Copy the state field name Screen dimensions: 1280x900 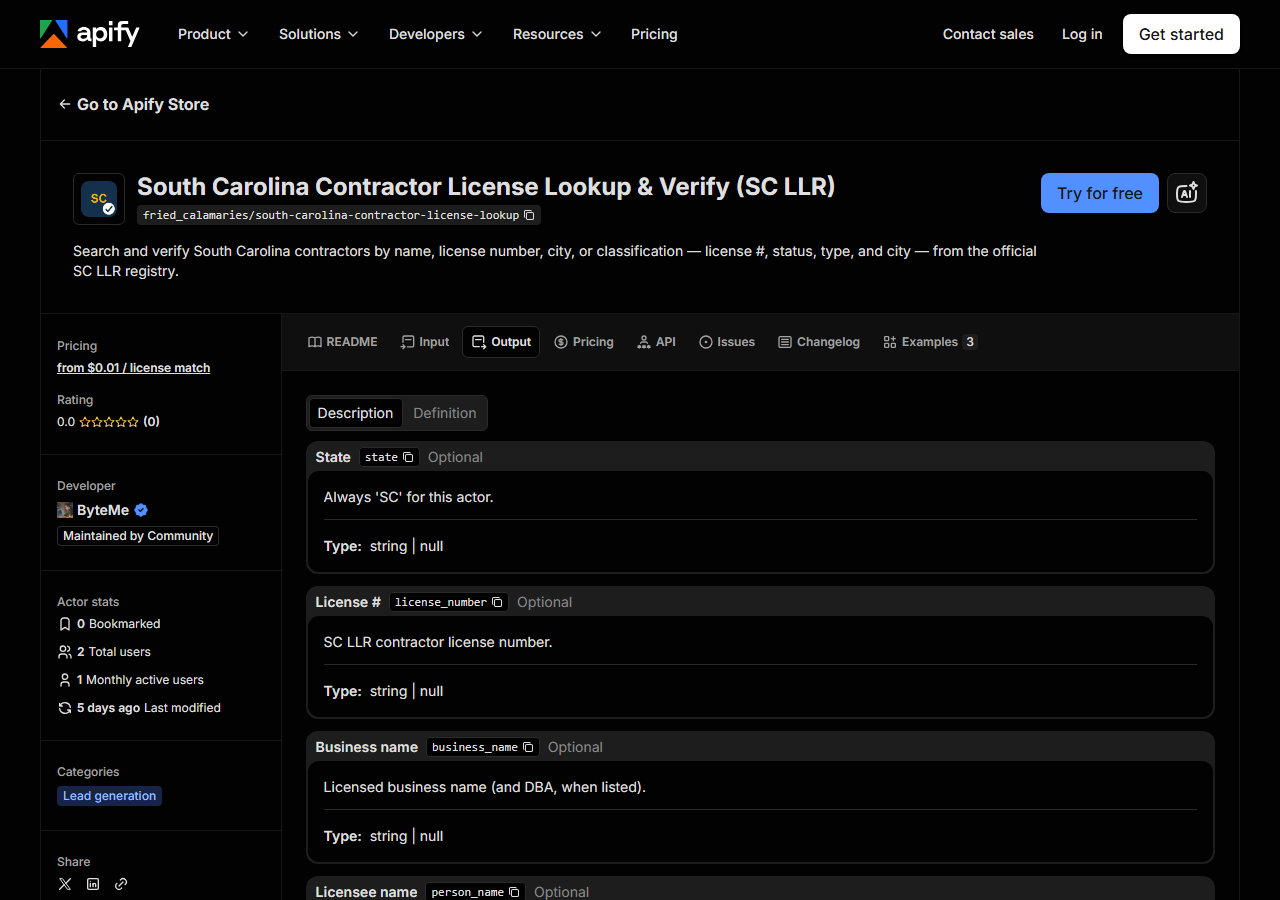coord(408,457)
